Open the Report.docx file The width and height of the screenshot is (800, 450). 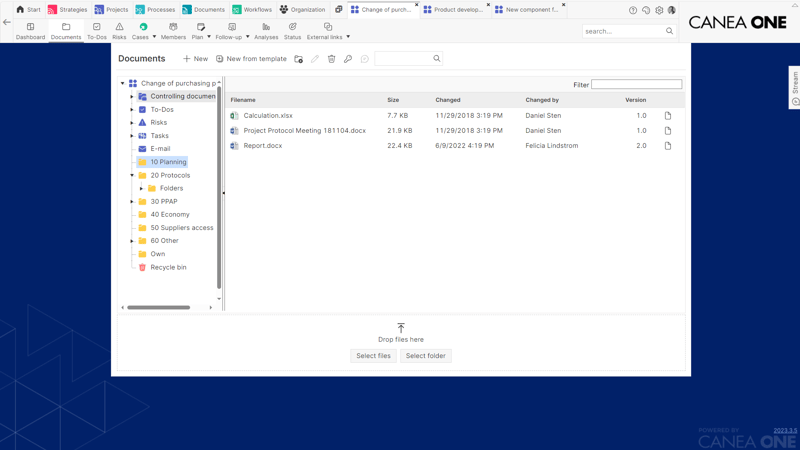[x=263, y=146]
